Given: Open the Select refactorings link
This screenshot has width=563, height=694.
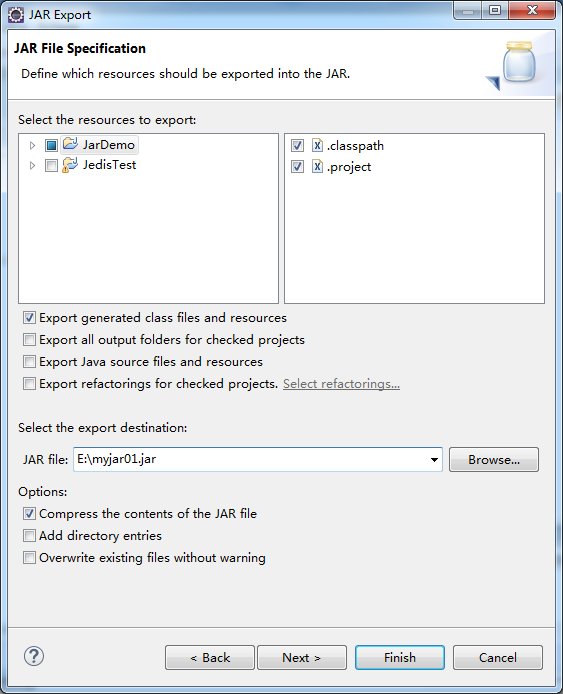Looking at the screenshot, I should point(341,384).
